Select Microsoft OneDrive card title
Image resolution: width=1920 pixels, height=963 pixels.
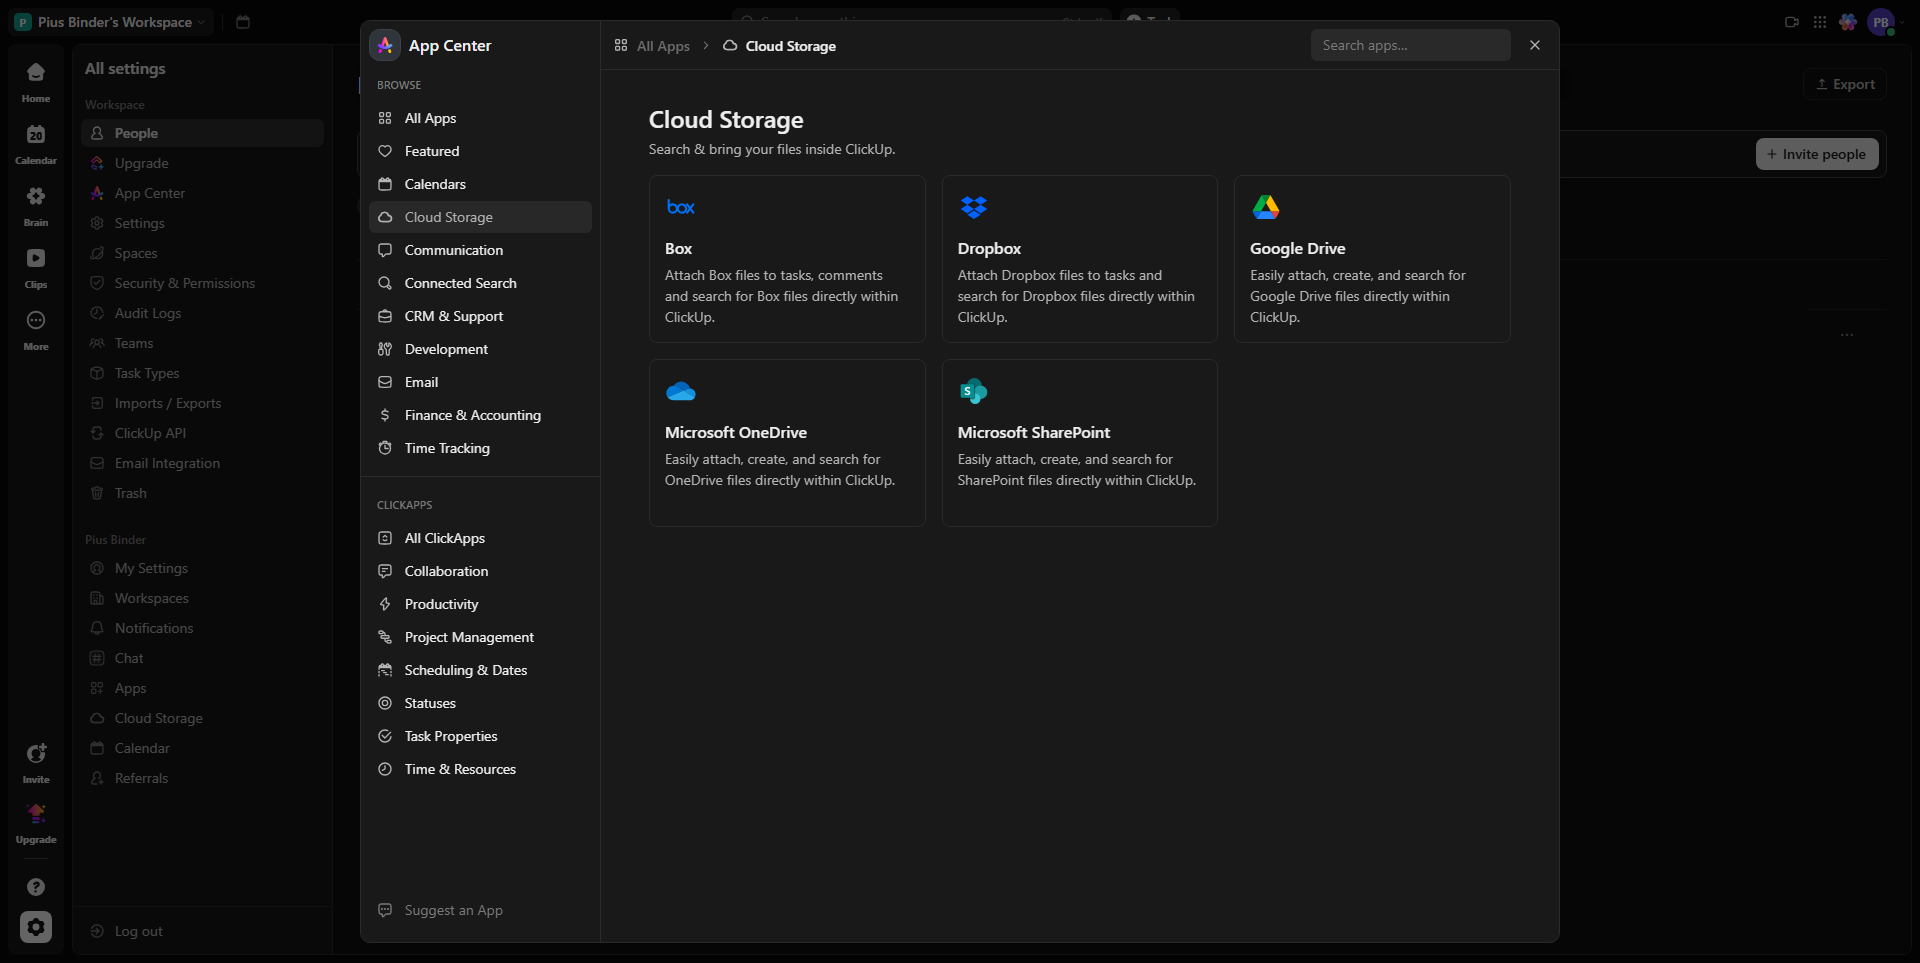tap(736, 432)
